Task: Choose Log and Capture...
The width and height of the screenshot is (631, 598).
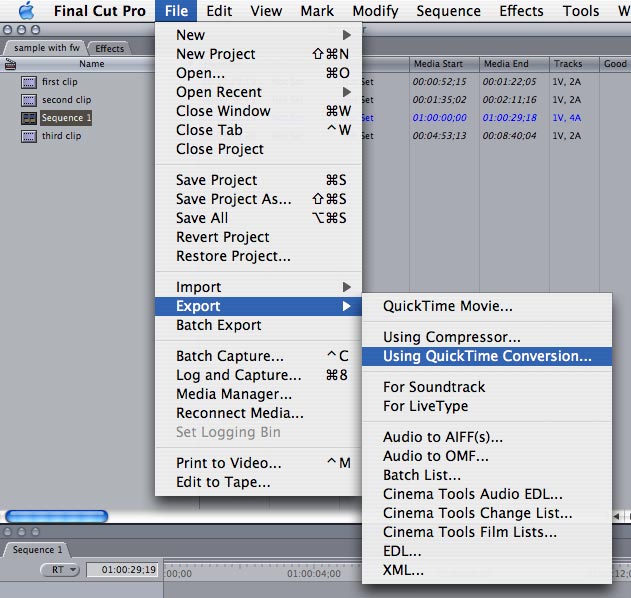Action: (x=258, y=375)
